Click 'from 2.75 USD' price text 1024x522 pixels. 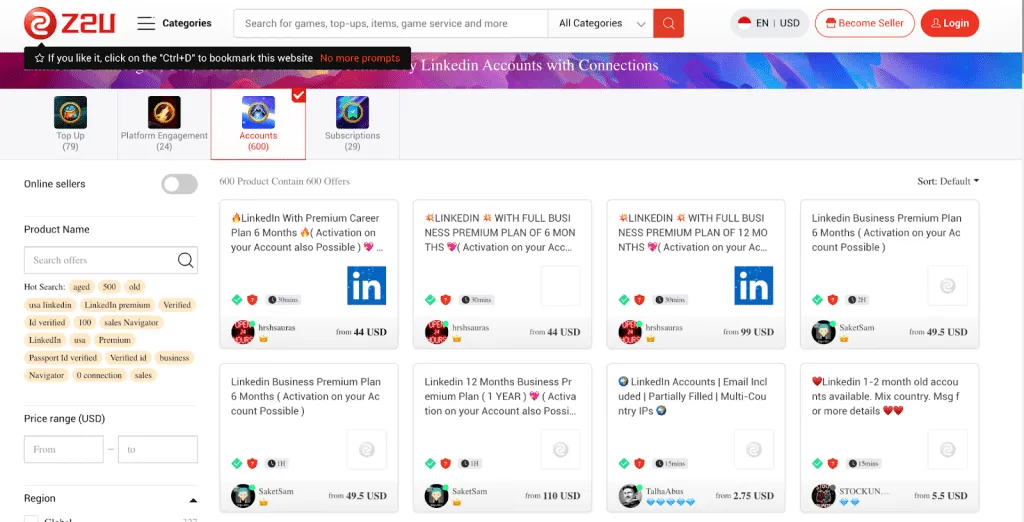coord(744,496)
